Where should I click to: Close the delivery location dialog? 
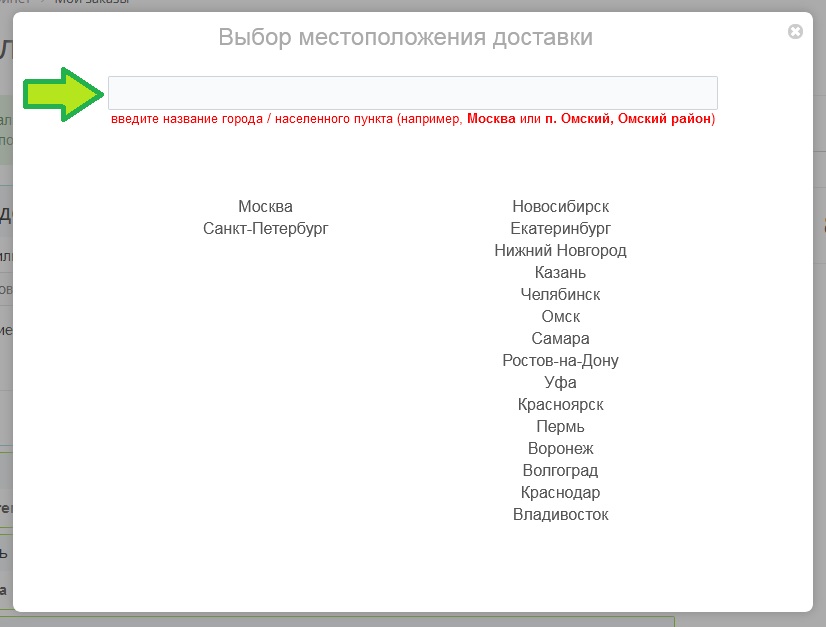(x=795, y=32)
